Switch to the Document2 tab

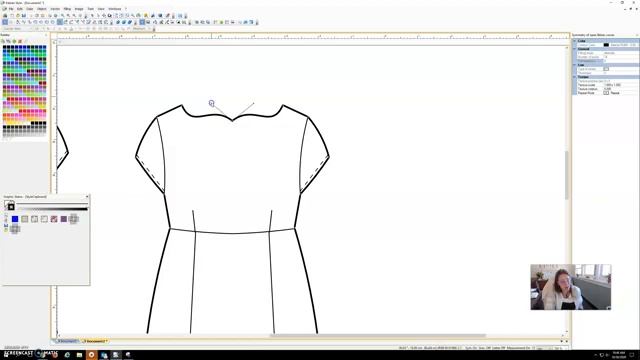(95, 341)
